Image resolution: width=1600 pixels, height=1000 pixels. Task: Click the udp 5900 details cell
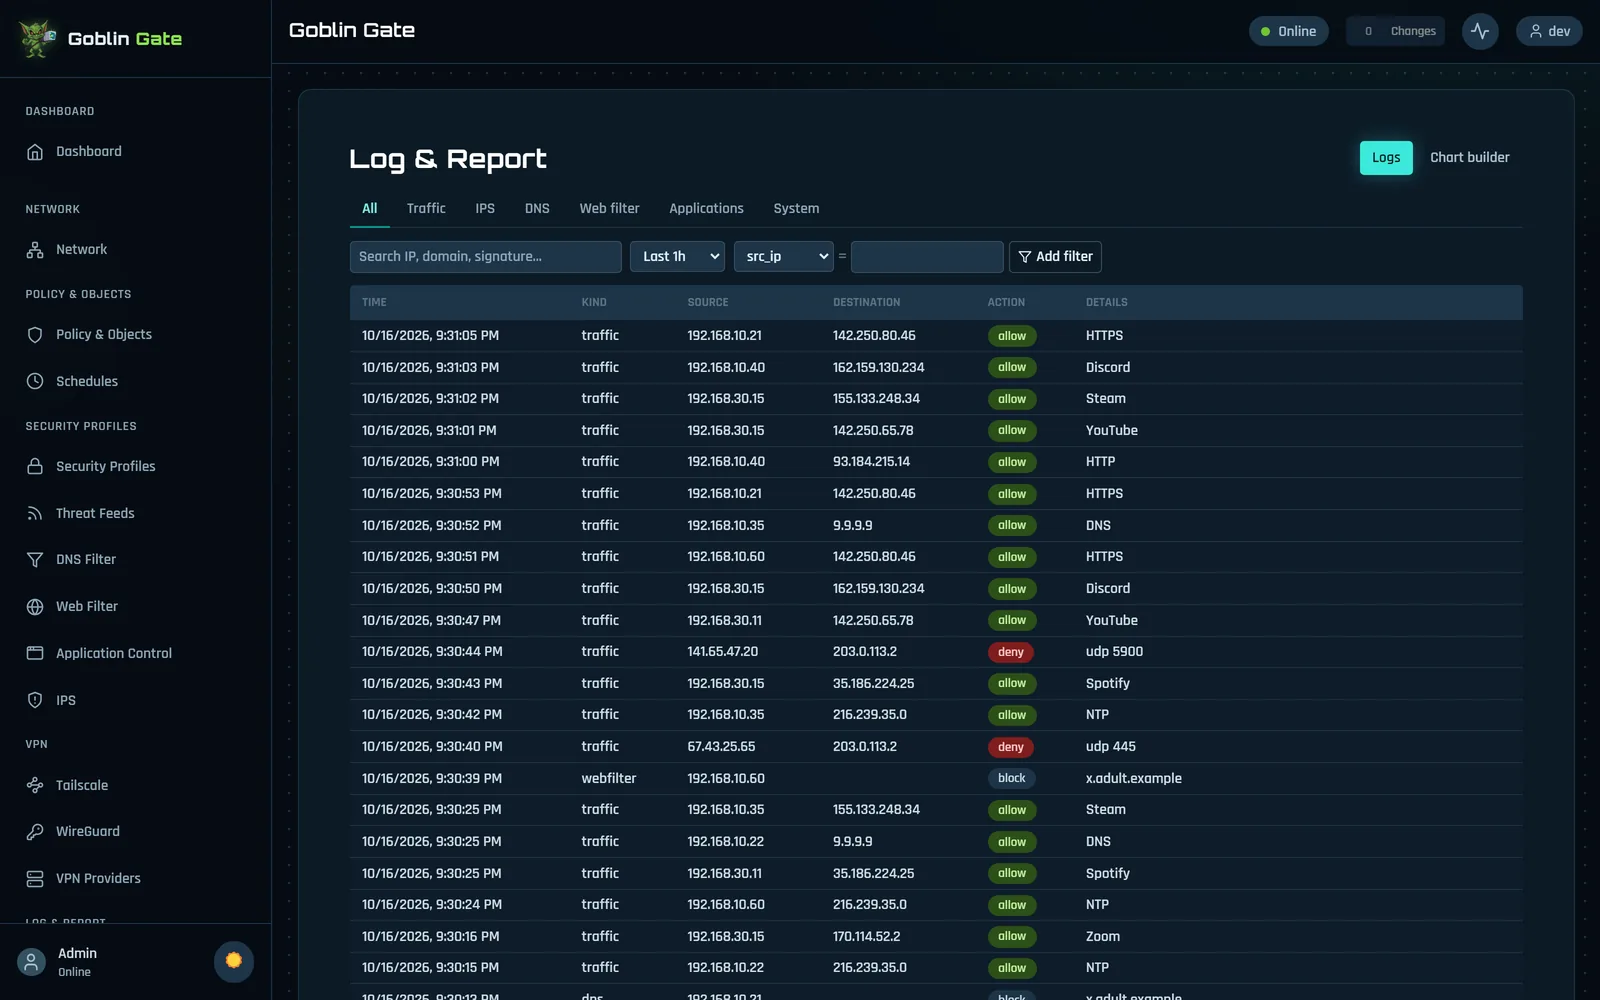[1114, 652]
